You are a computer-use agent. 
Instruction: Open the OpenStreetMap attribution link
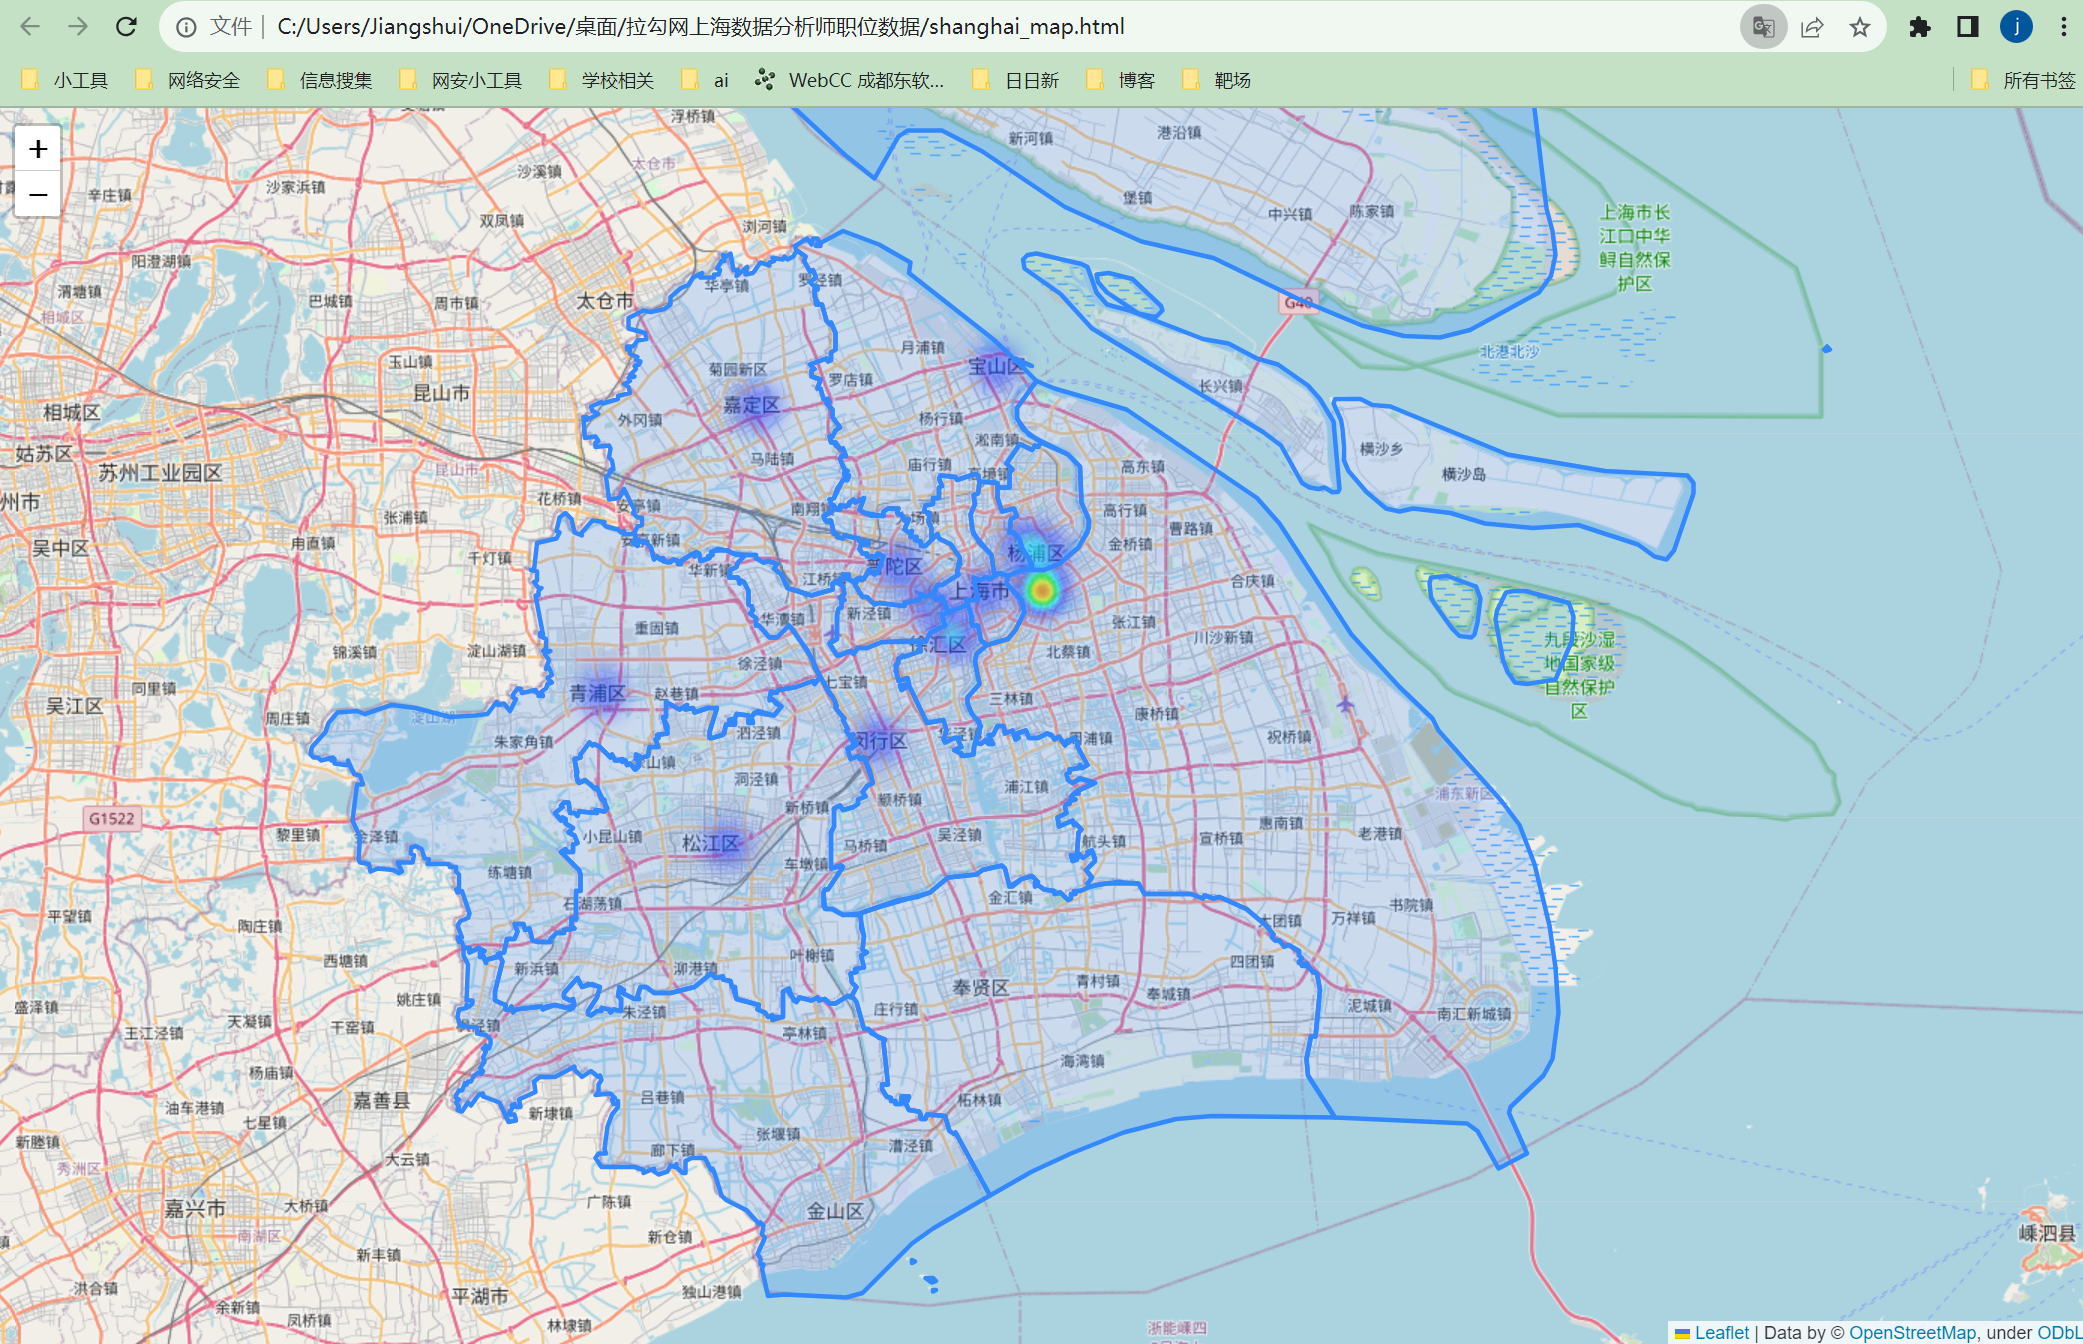tap(1911, 1332)
